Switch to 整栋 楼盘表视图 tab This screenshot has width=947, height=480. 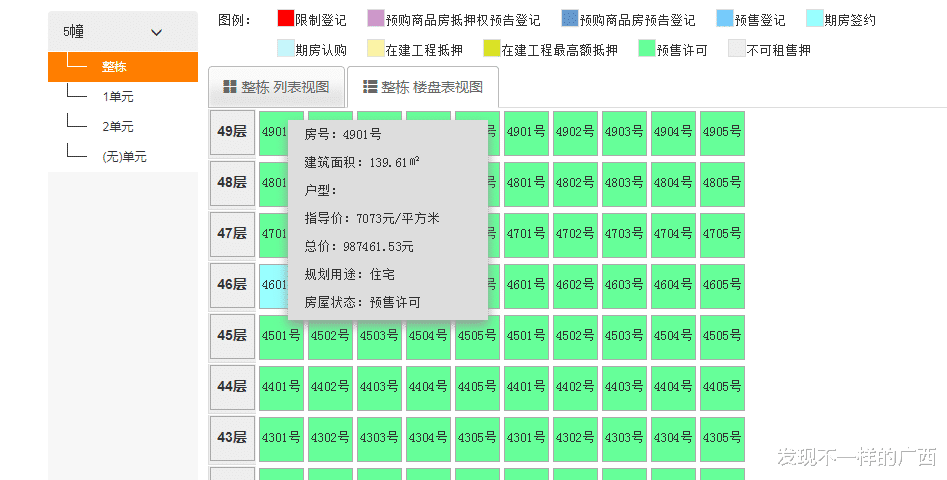coord(423,87)
